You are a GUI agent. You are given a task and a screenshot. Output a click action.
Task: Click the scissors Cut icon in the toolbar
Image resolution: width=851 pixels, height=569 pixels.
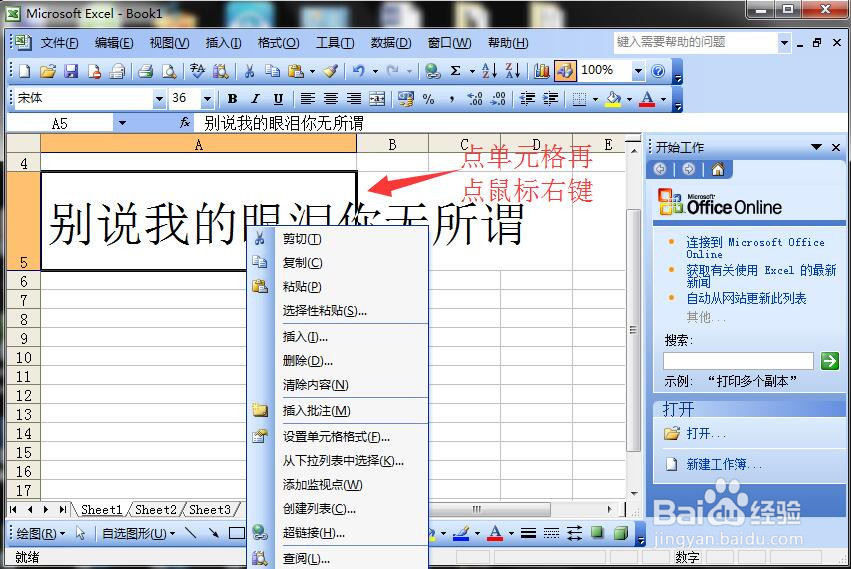[x=249, y=71]
